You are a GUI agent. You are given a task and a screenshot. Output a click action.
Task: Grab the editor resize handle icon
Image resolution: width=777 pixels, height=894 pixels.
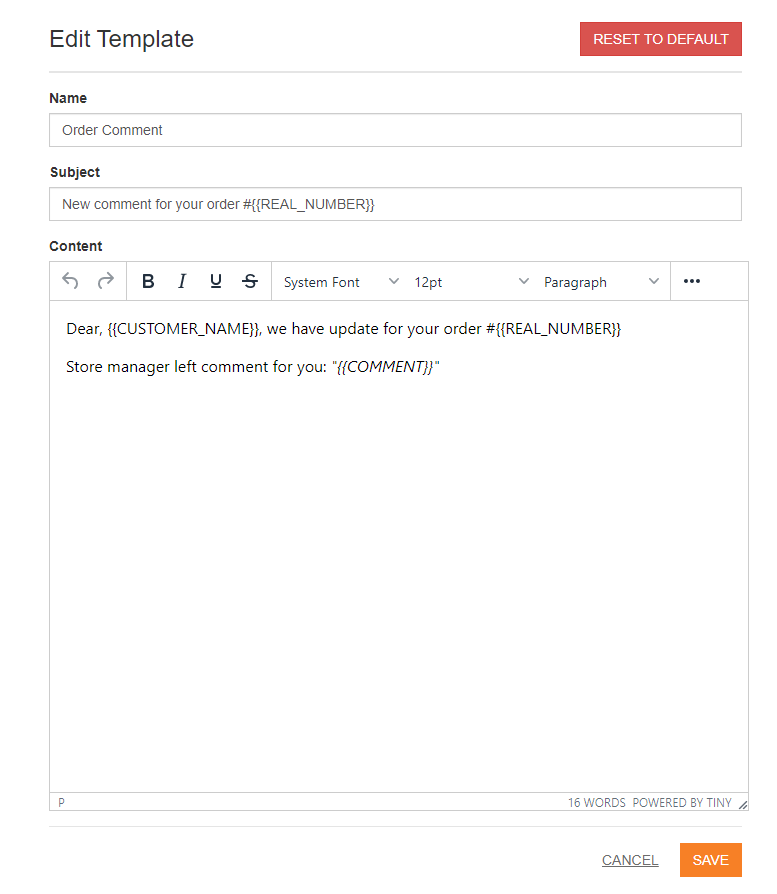(743, 804)
